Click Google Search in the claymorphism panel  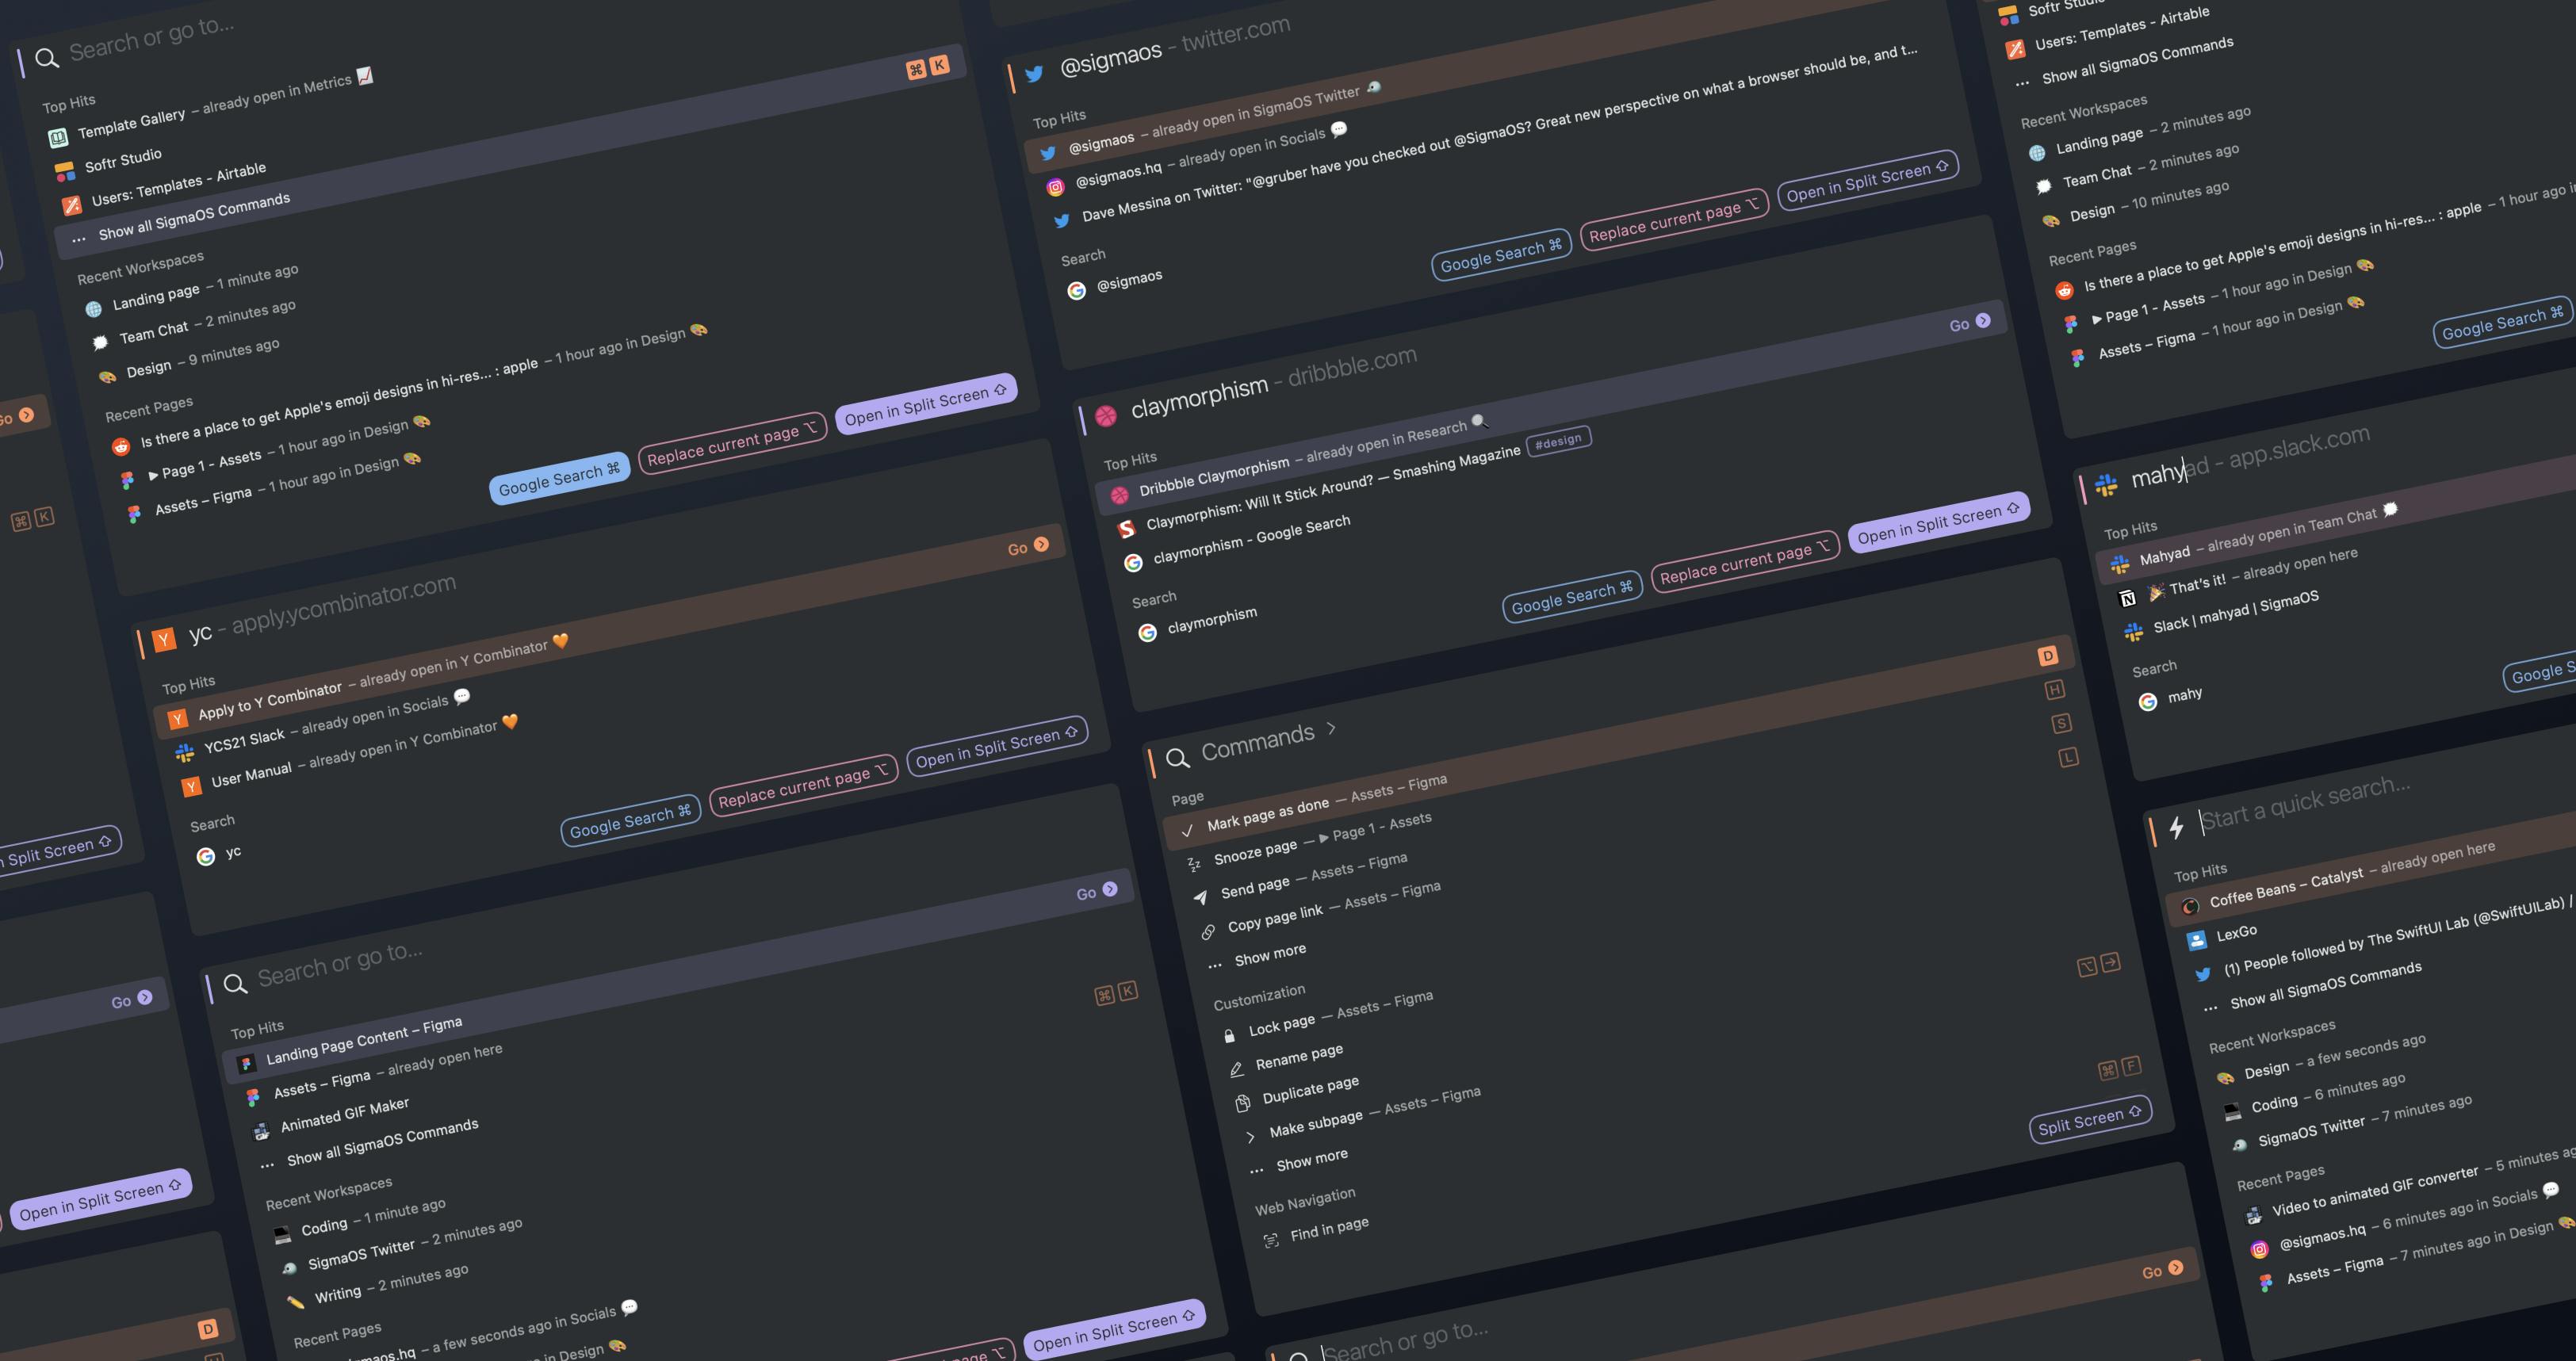pyautogui.click(x=1572, y=595)
